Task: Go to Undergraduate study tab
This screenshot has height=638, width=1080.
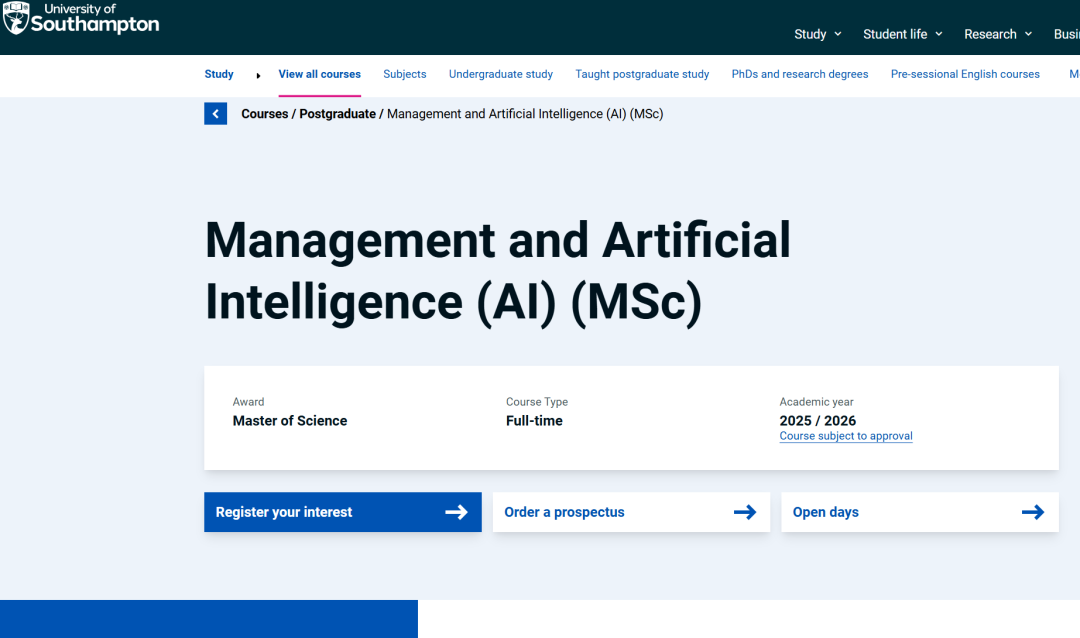Action: [x=501, y=74]
